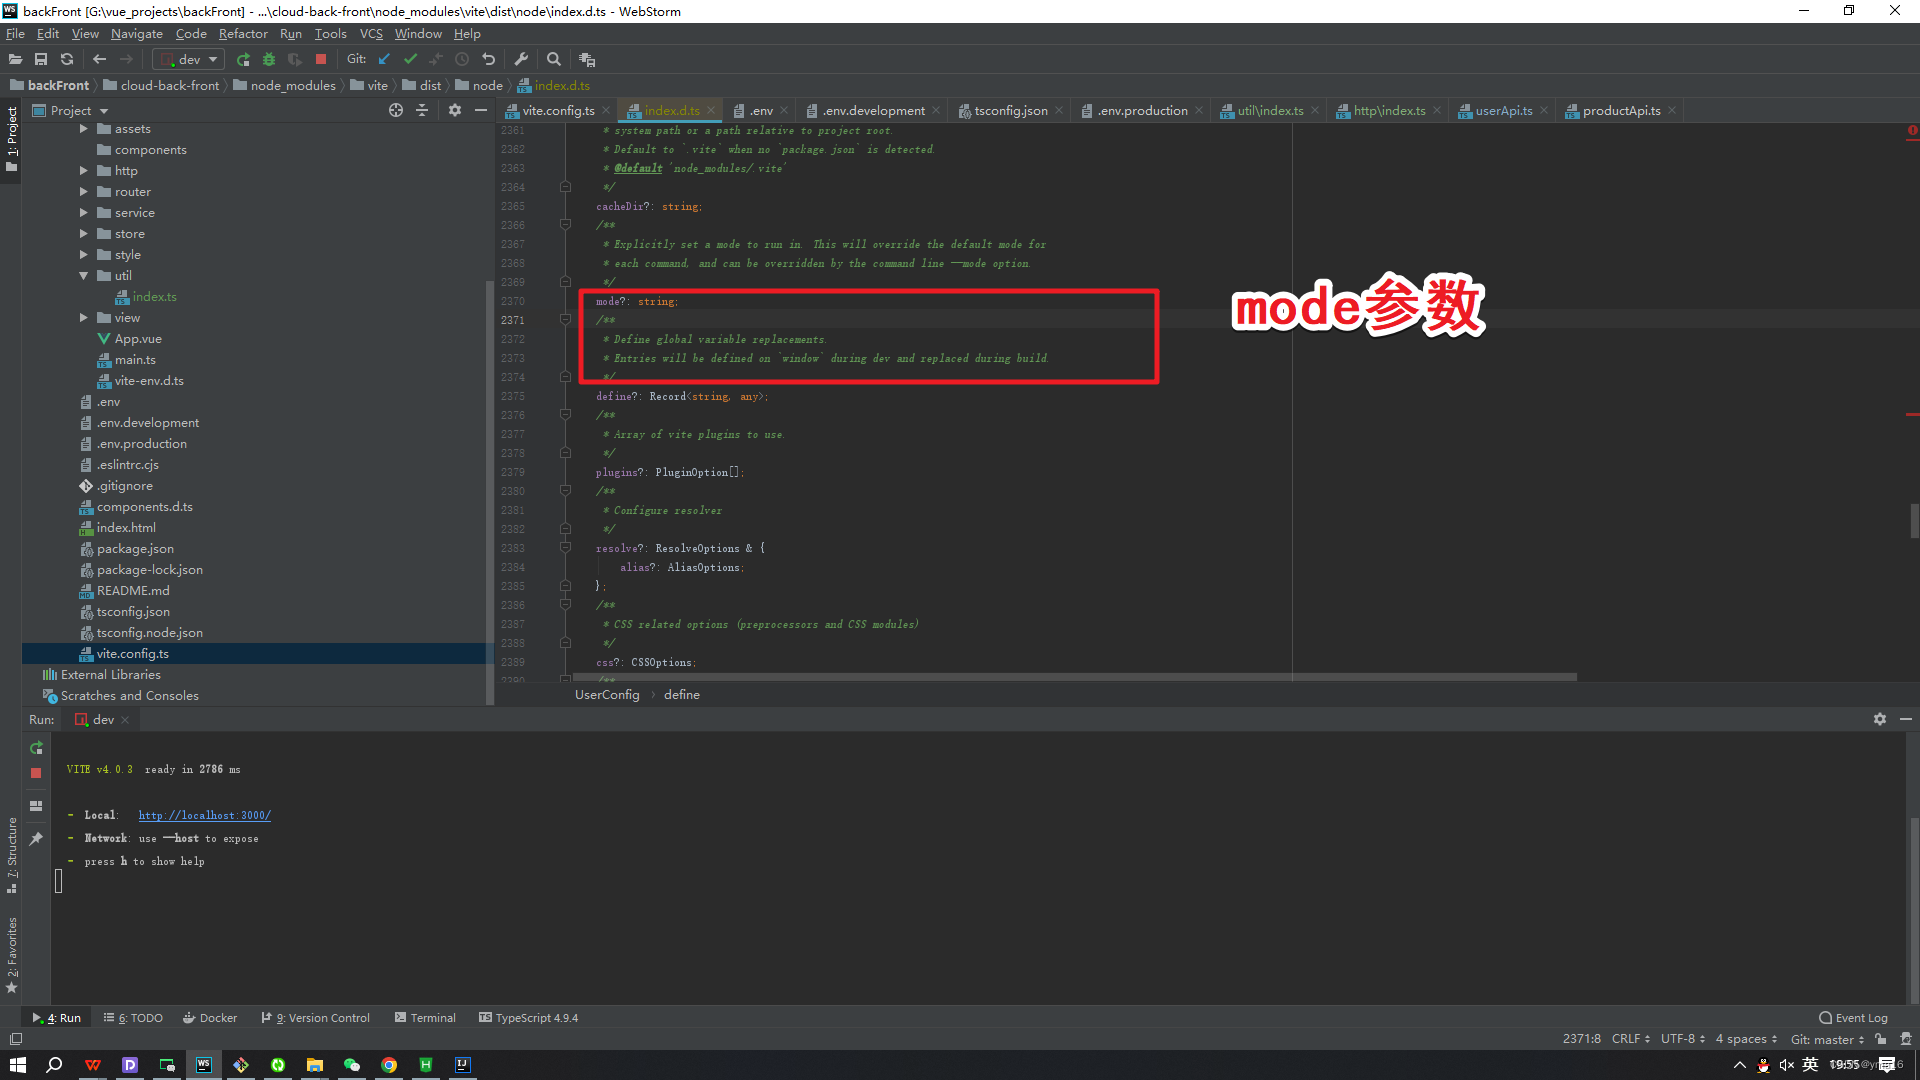Open the Git branch indicator 'master'
This screenshot has height=1080, width=1920.
click(1826, 1040)
